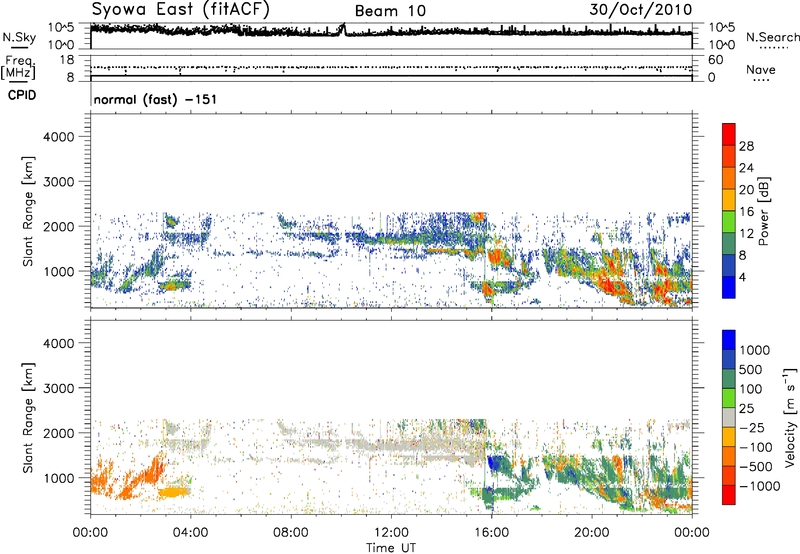The image size is (800, 554).
Task: Click the 'Syowa East (fitACF)' title text
Action: tap(180, 9)
